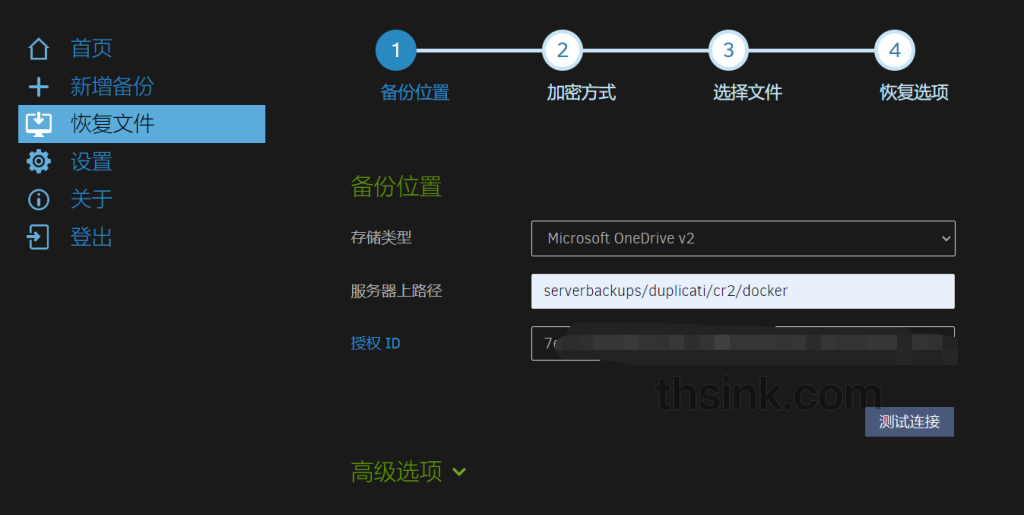
Task: Click the 授权 ID input field
Action: pyautogui.click(x=743, y=343)
